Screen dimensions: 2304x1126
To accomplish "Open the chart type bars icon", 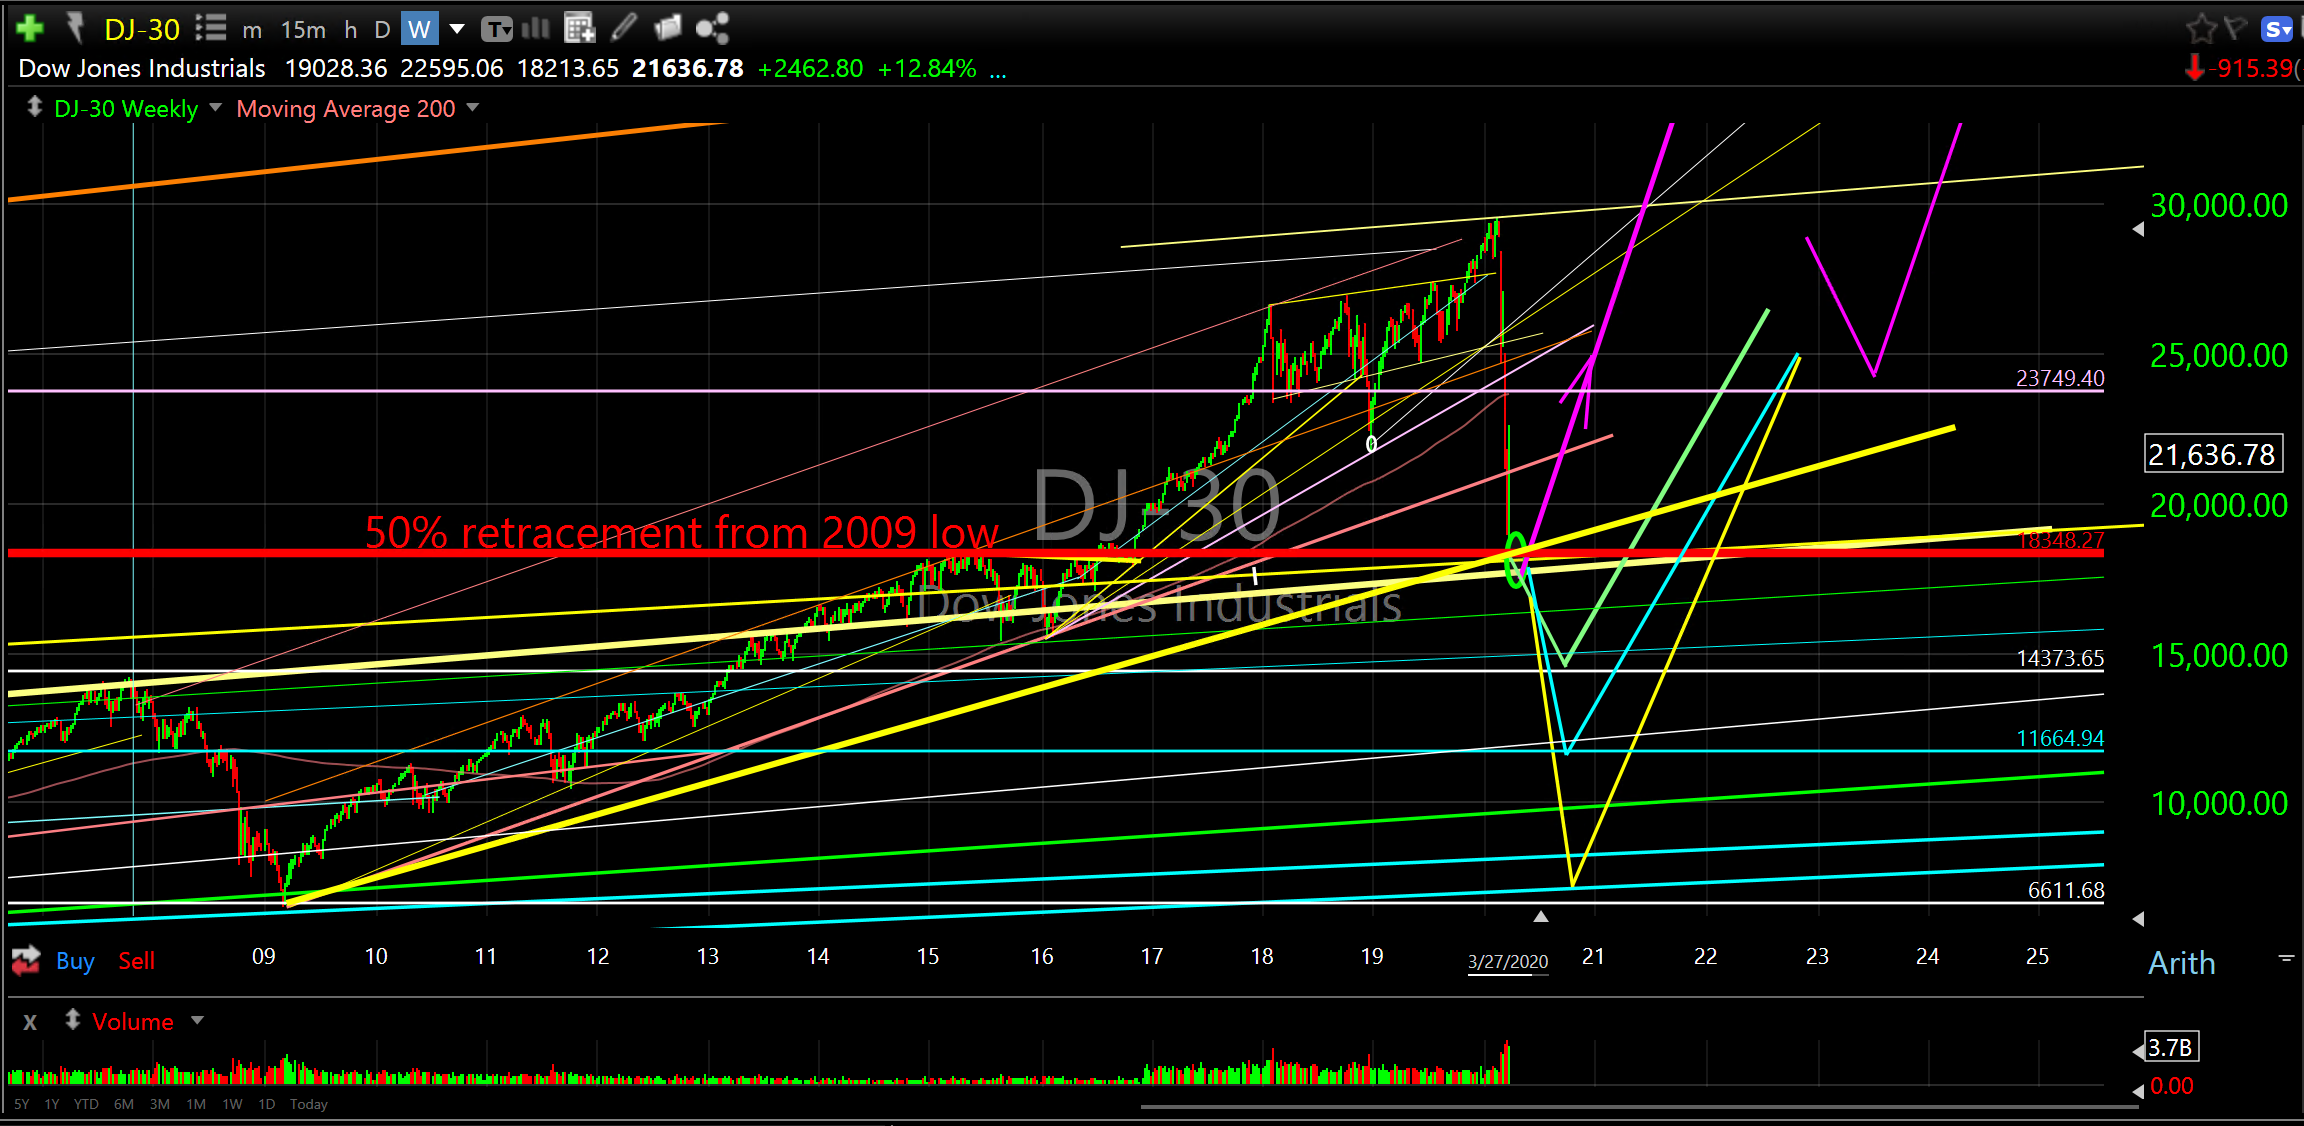I will (x=537, y=28).
